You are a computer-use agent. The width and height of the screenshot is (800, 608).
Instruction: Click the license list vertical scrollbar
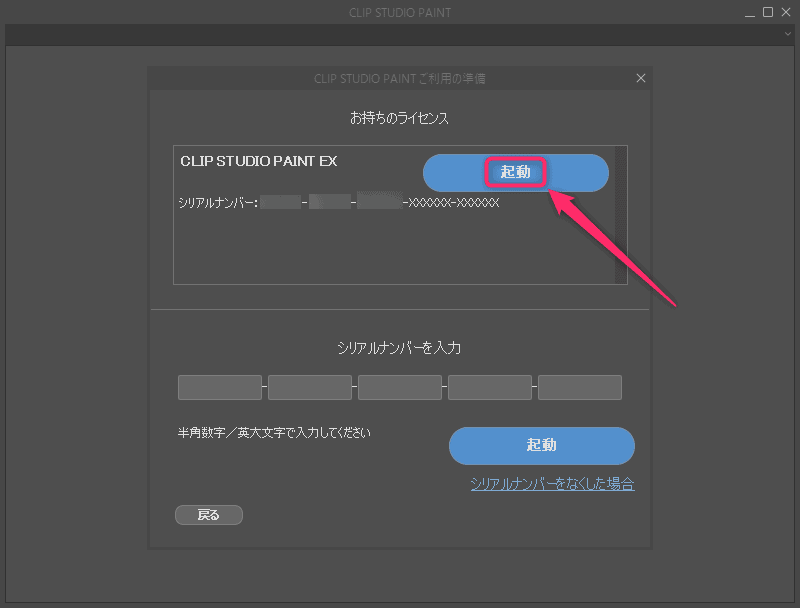(x=621, y=214)
